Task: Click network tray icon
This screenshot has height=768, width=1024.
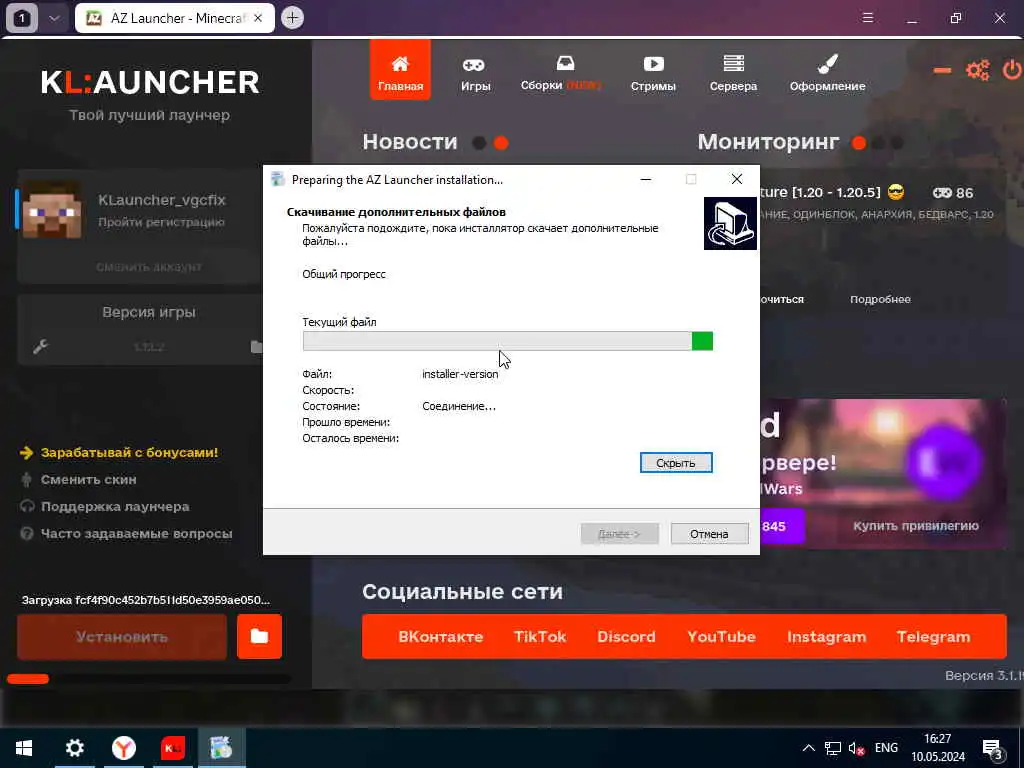Action: pos(832,748)
